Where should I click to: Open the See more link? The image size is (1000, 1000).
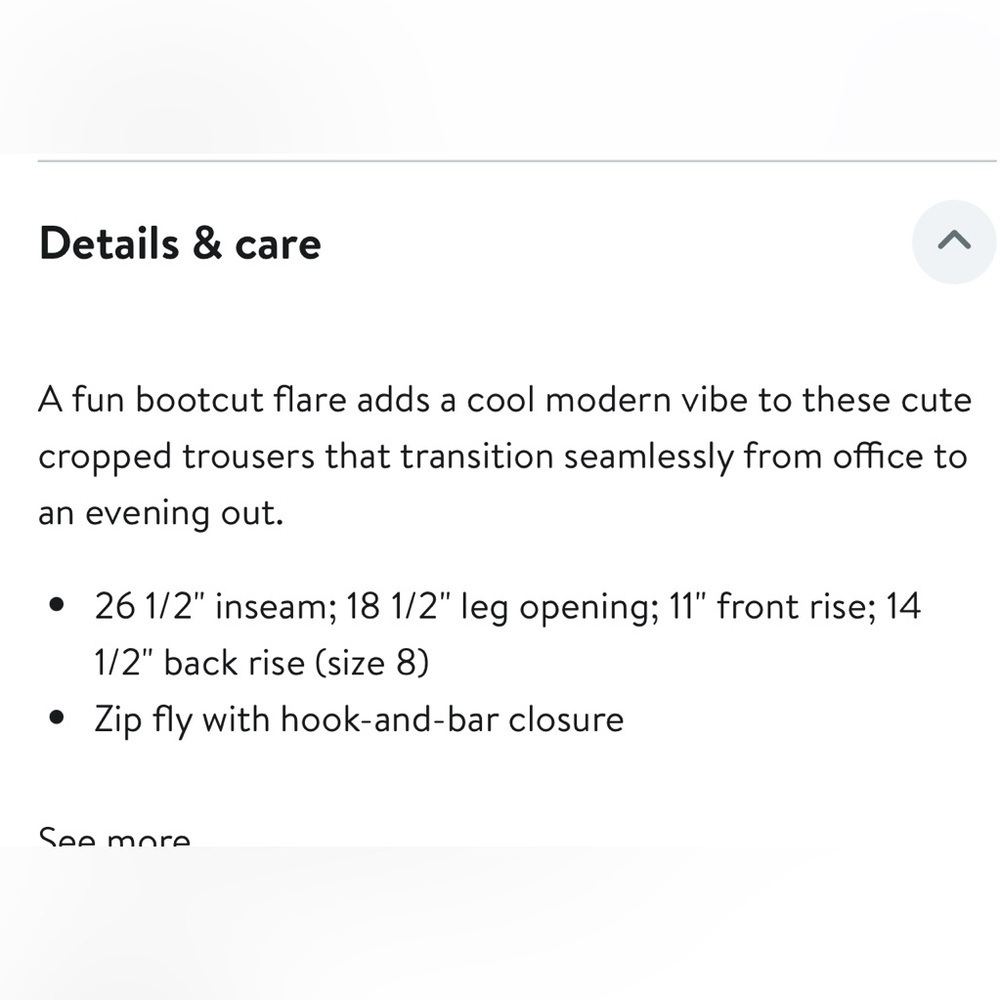(115, 836)
